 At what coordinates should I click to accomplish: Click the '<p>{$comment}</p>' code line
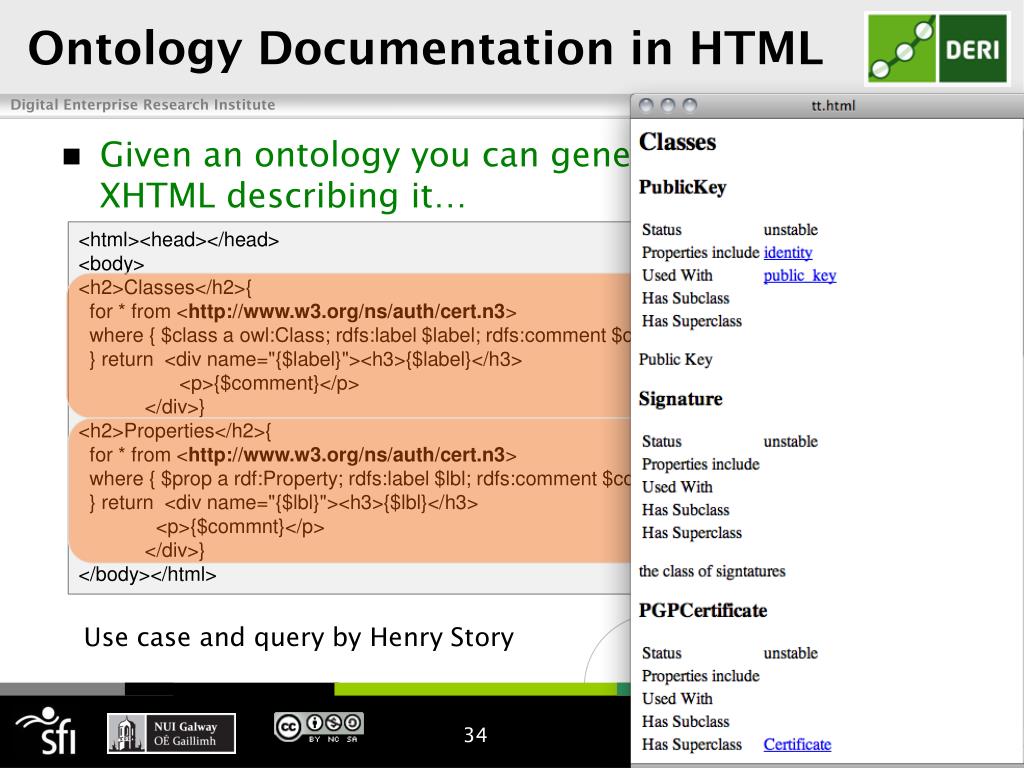point(269,383)
